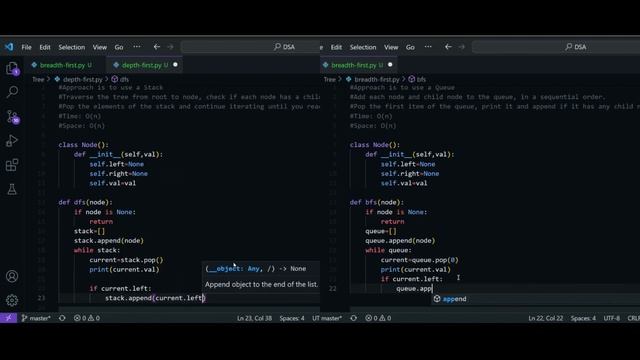Click the DSA search box in left window

point(250,47)
